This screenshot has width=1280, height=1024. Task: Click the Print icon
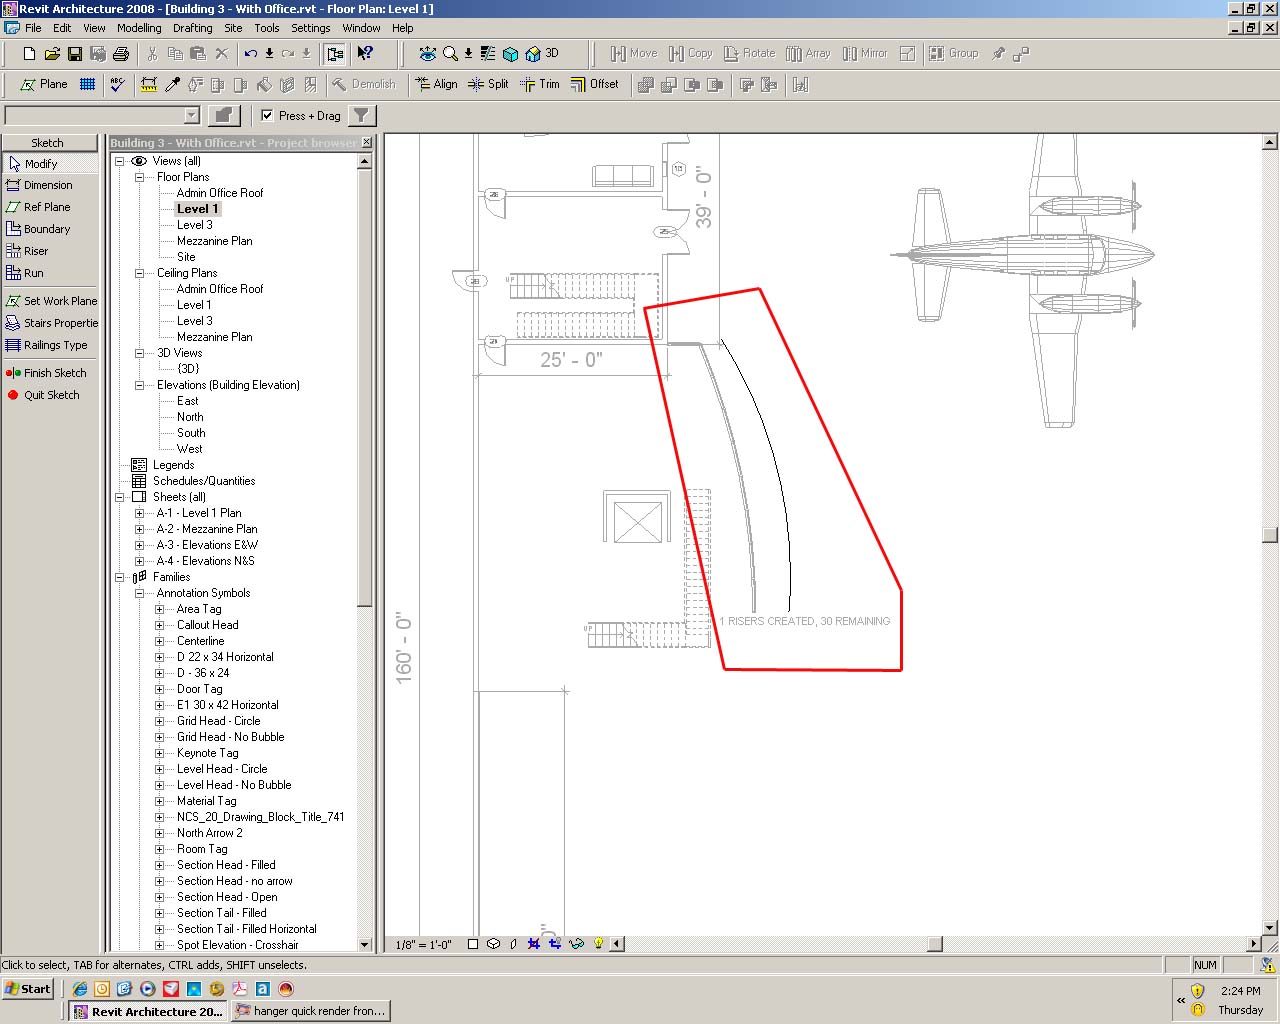pyautogui.click(x=121, y=54)
